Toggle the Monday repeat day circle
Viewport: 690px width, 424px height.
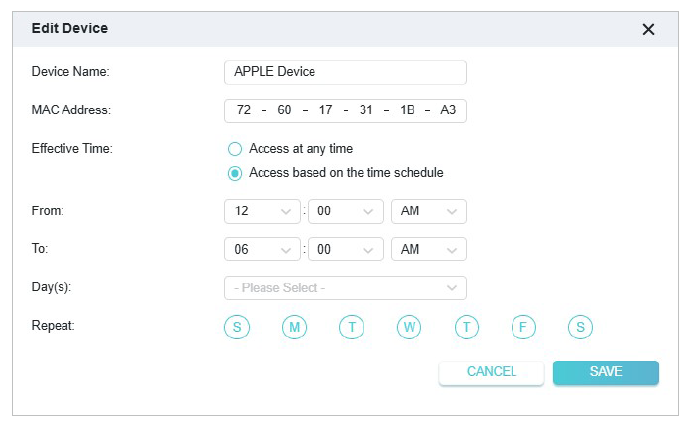tap(294, 326)
